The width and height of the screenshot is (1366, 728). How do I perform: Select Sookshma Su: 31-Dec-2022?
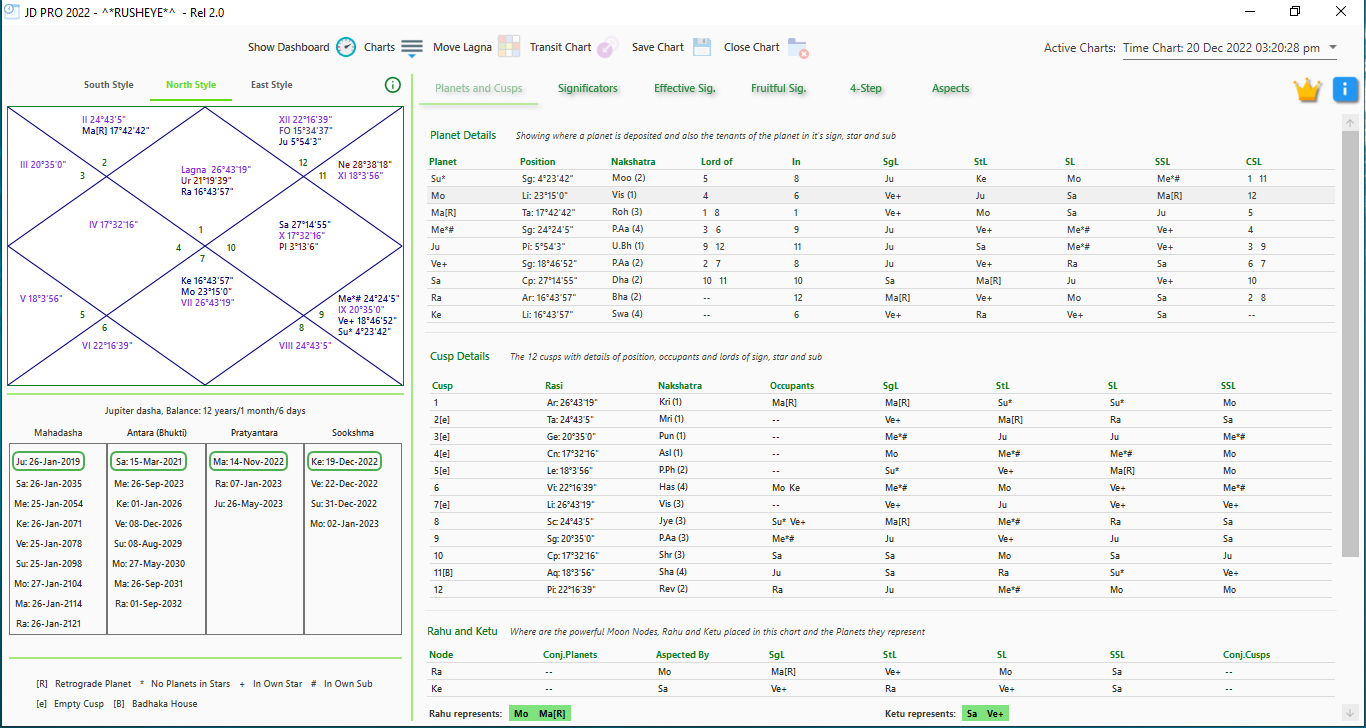tap(345, 503)
